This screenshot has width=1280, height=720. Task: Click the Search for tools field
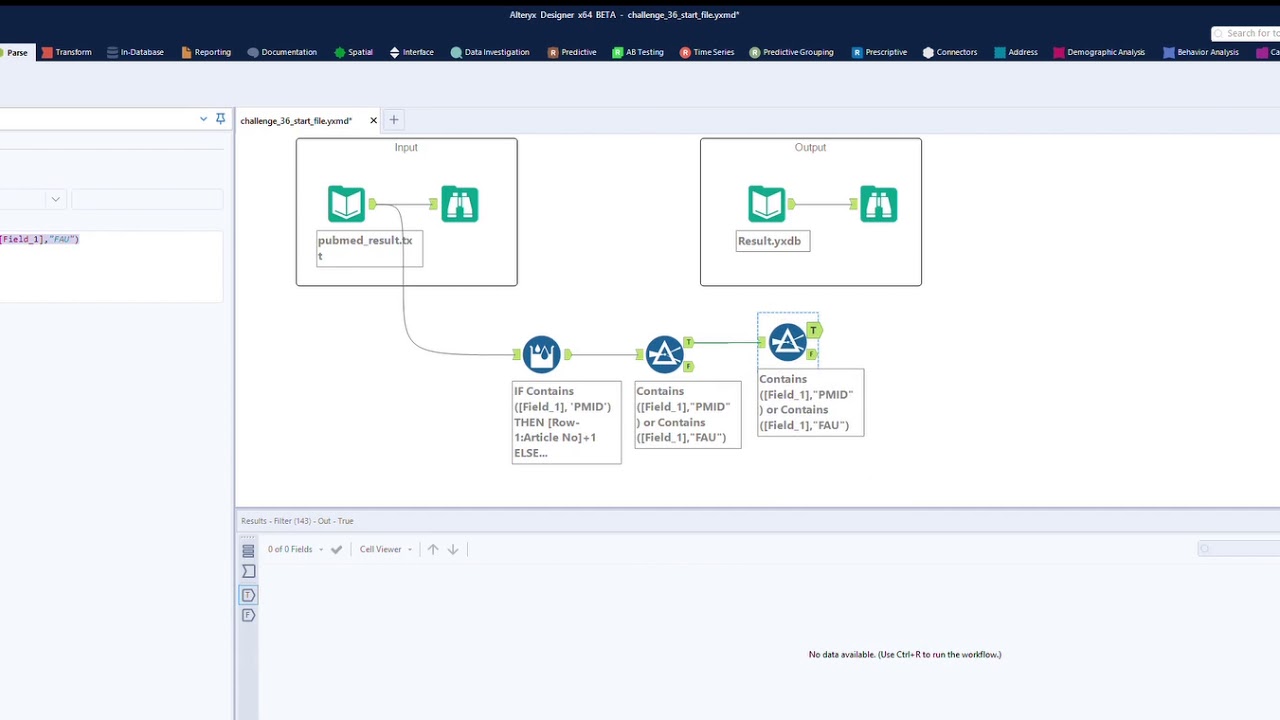[x=1246, y=34]
